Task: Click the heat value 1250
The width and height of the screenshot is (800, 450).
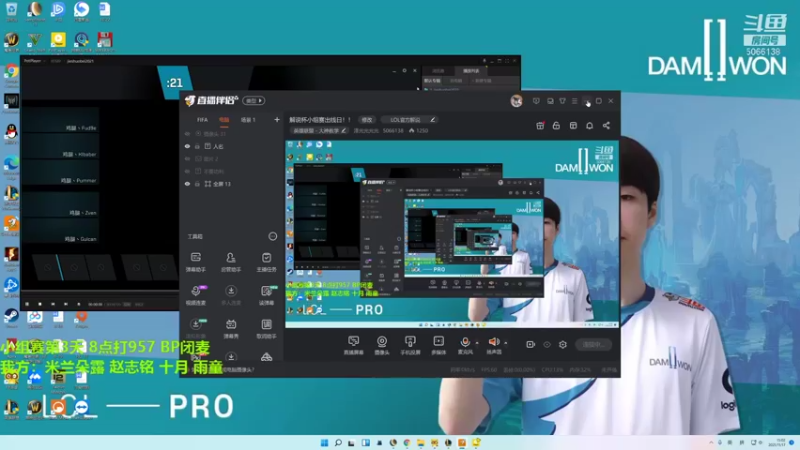Action: (x=419, y=131)
